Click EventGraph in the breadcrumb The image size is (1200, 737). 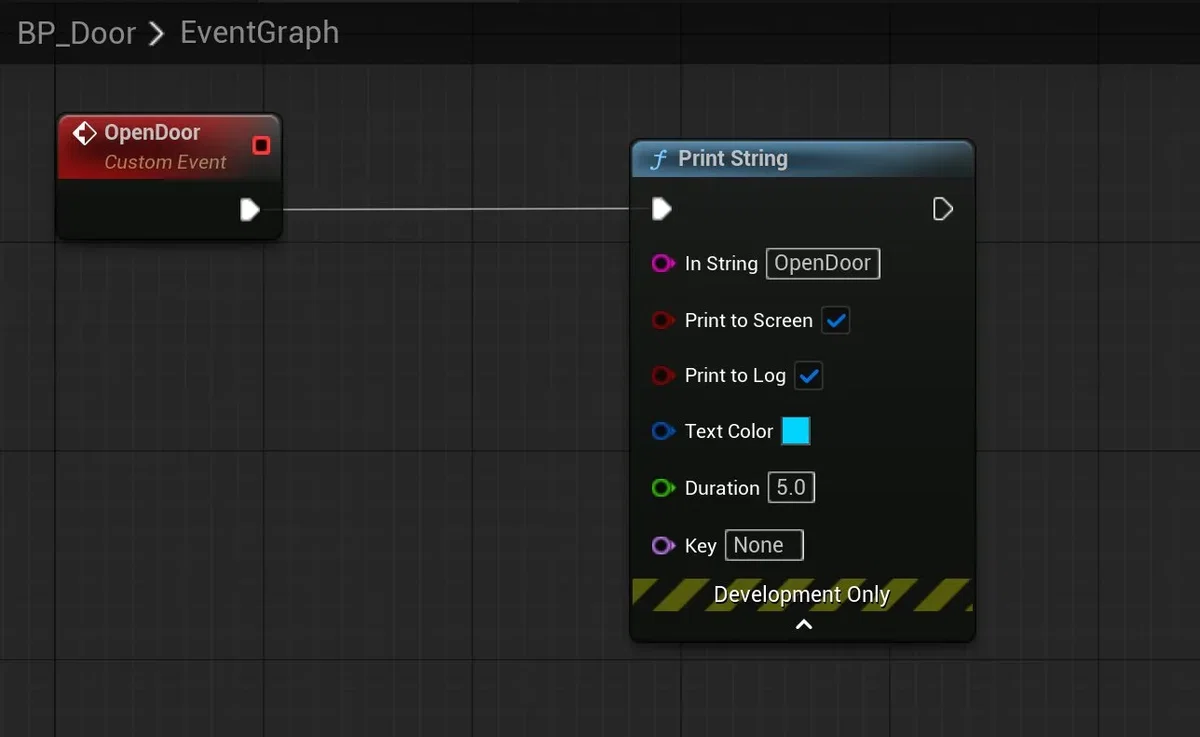click(x=259, y=33)
